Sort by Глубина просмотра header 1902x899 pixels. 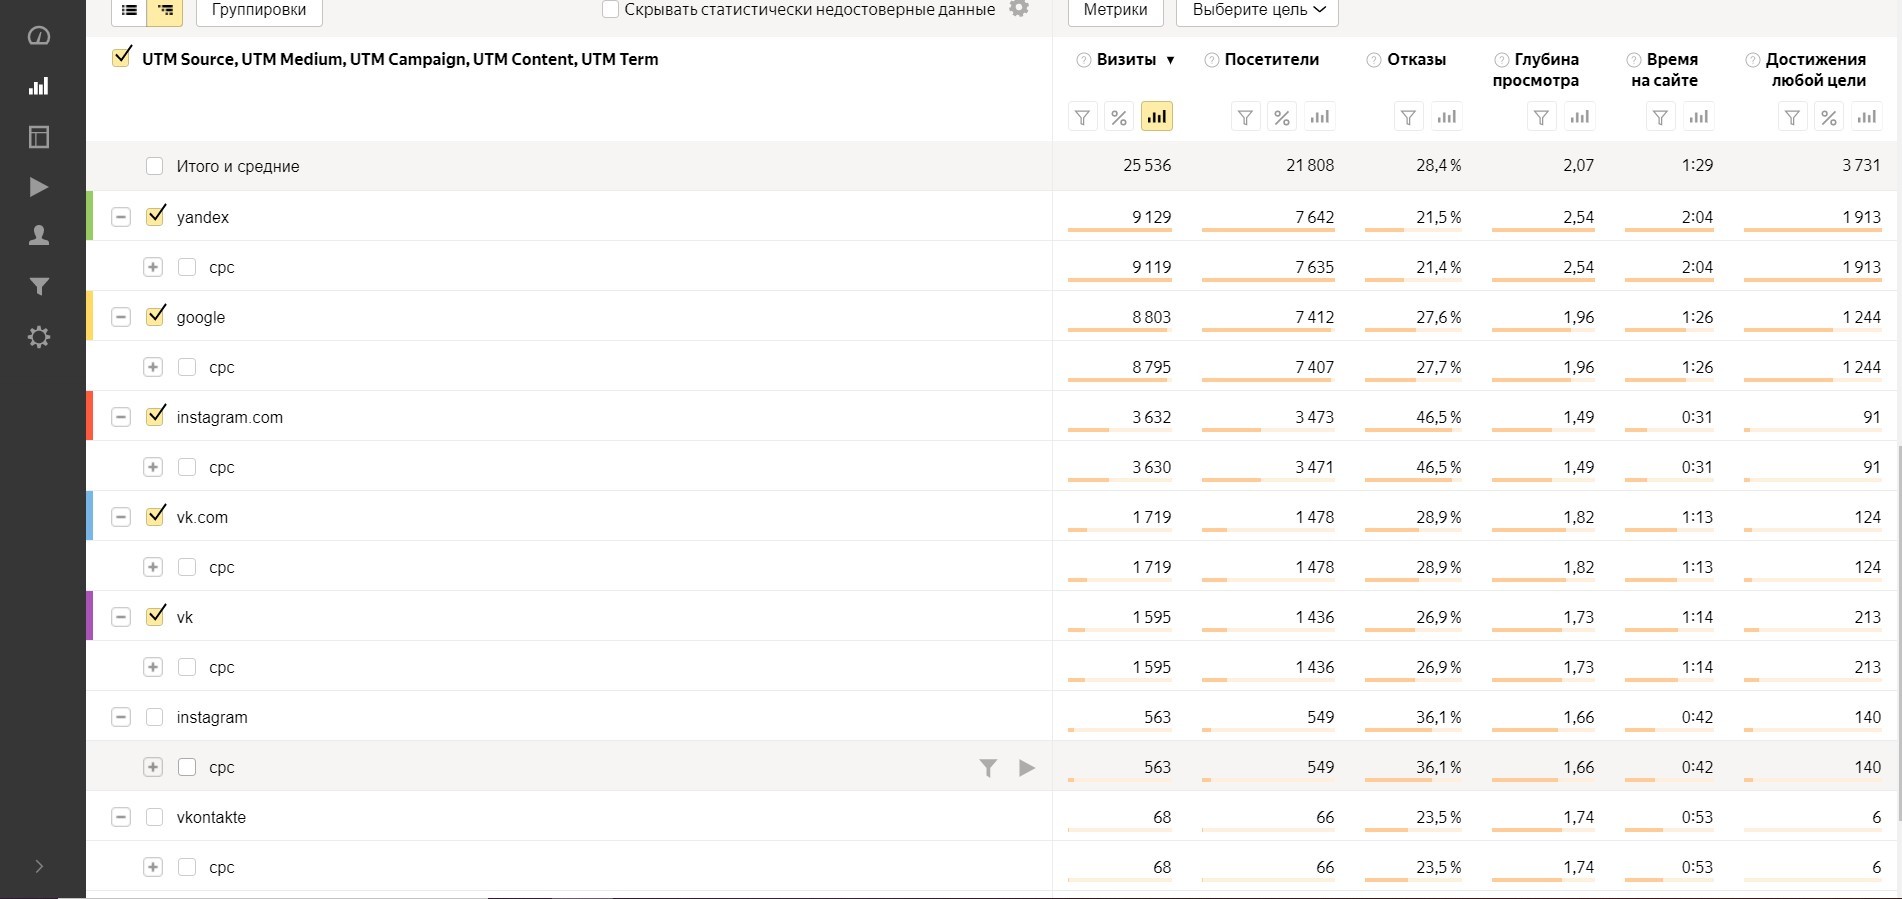[x=1537, y=70]
